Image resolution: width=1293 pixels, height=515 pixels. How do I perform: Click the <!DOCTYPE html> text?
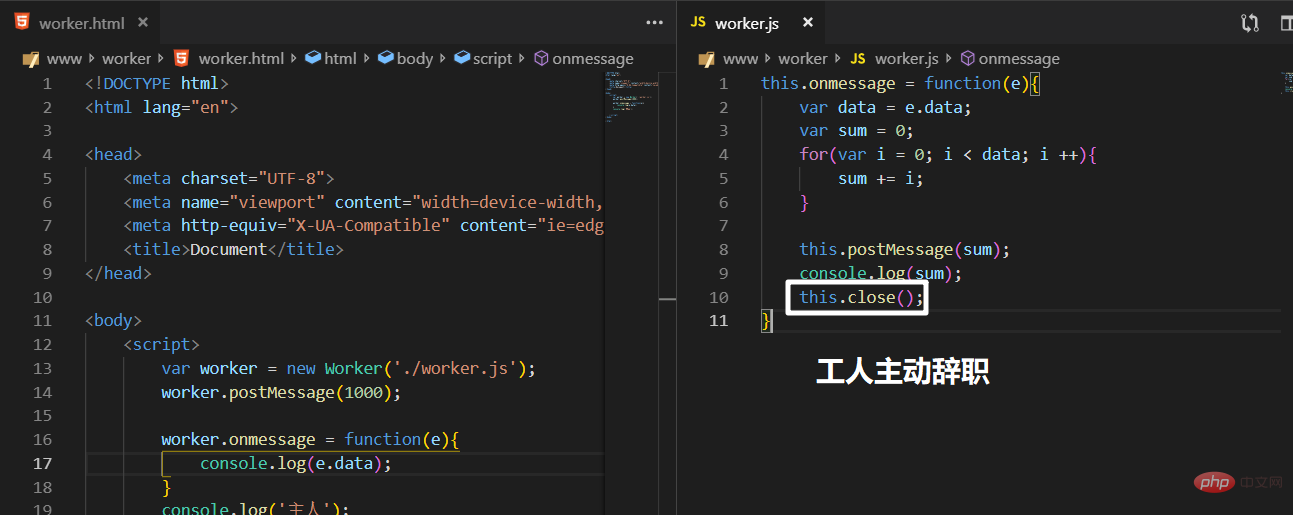tap(157, 83)
